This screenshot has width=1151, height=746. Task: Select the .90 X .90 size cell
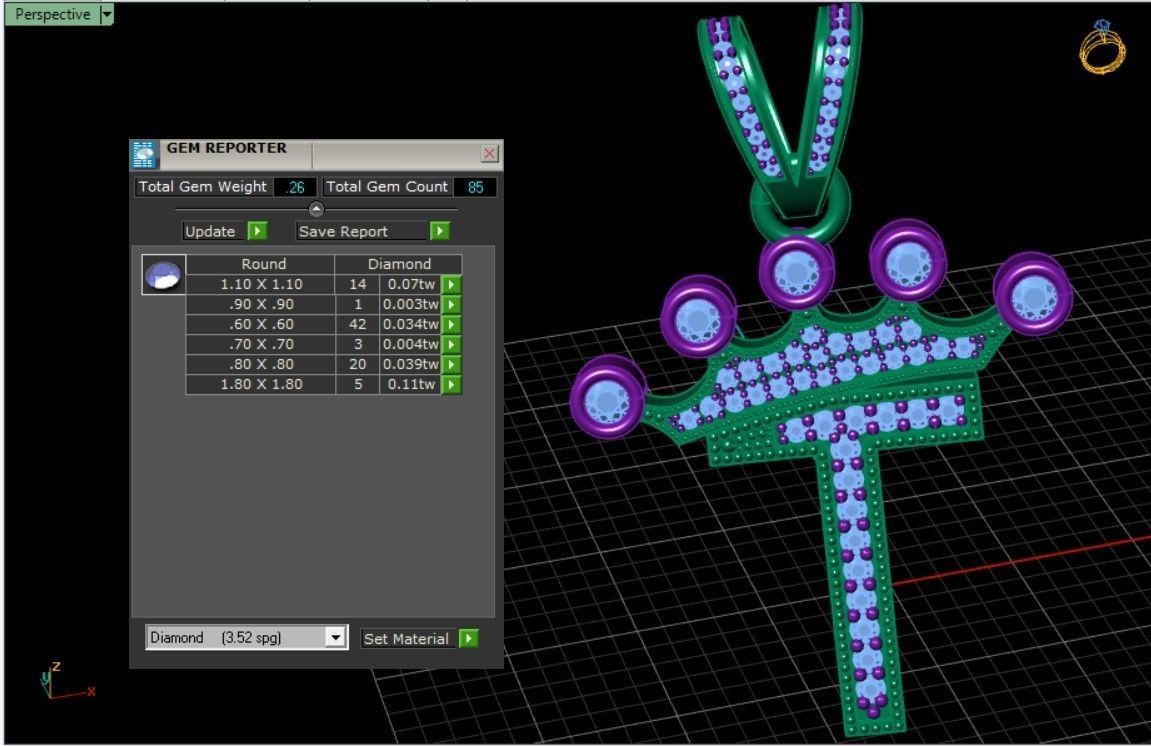[261, 304]
